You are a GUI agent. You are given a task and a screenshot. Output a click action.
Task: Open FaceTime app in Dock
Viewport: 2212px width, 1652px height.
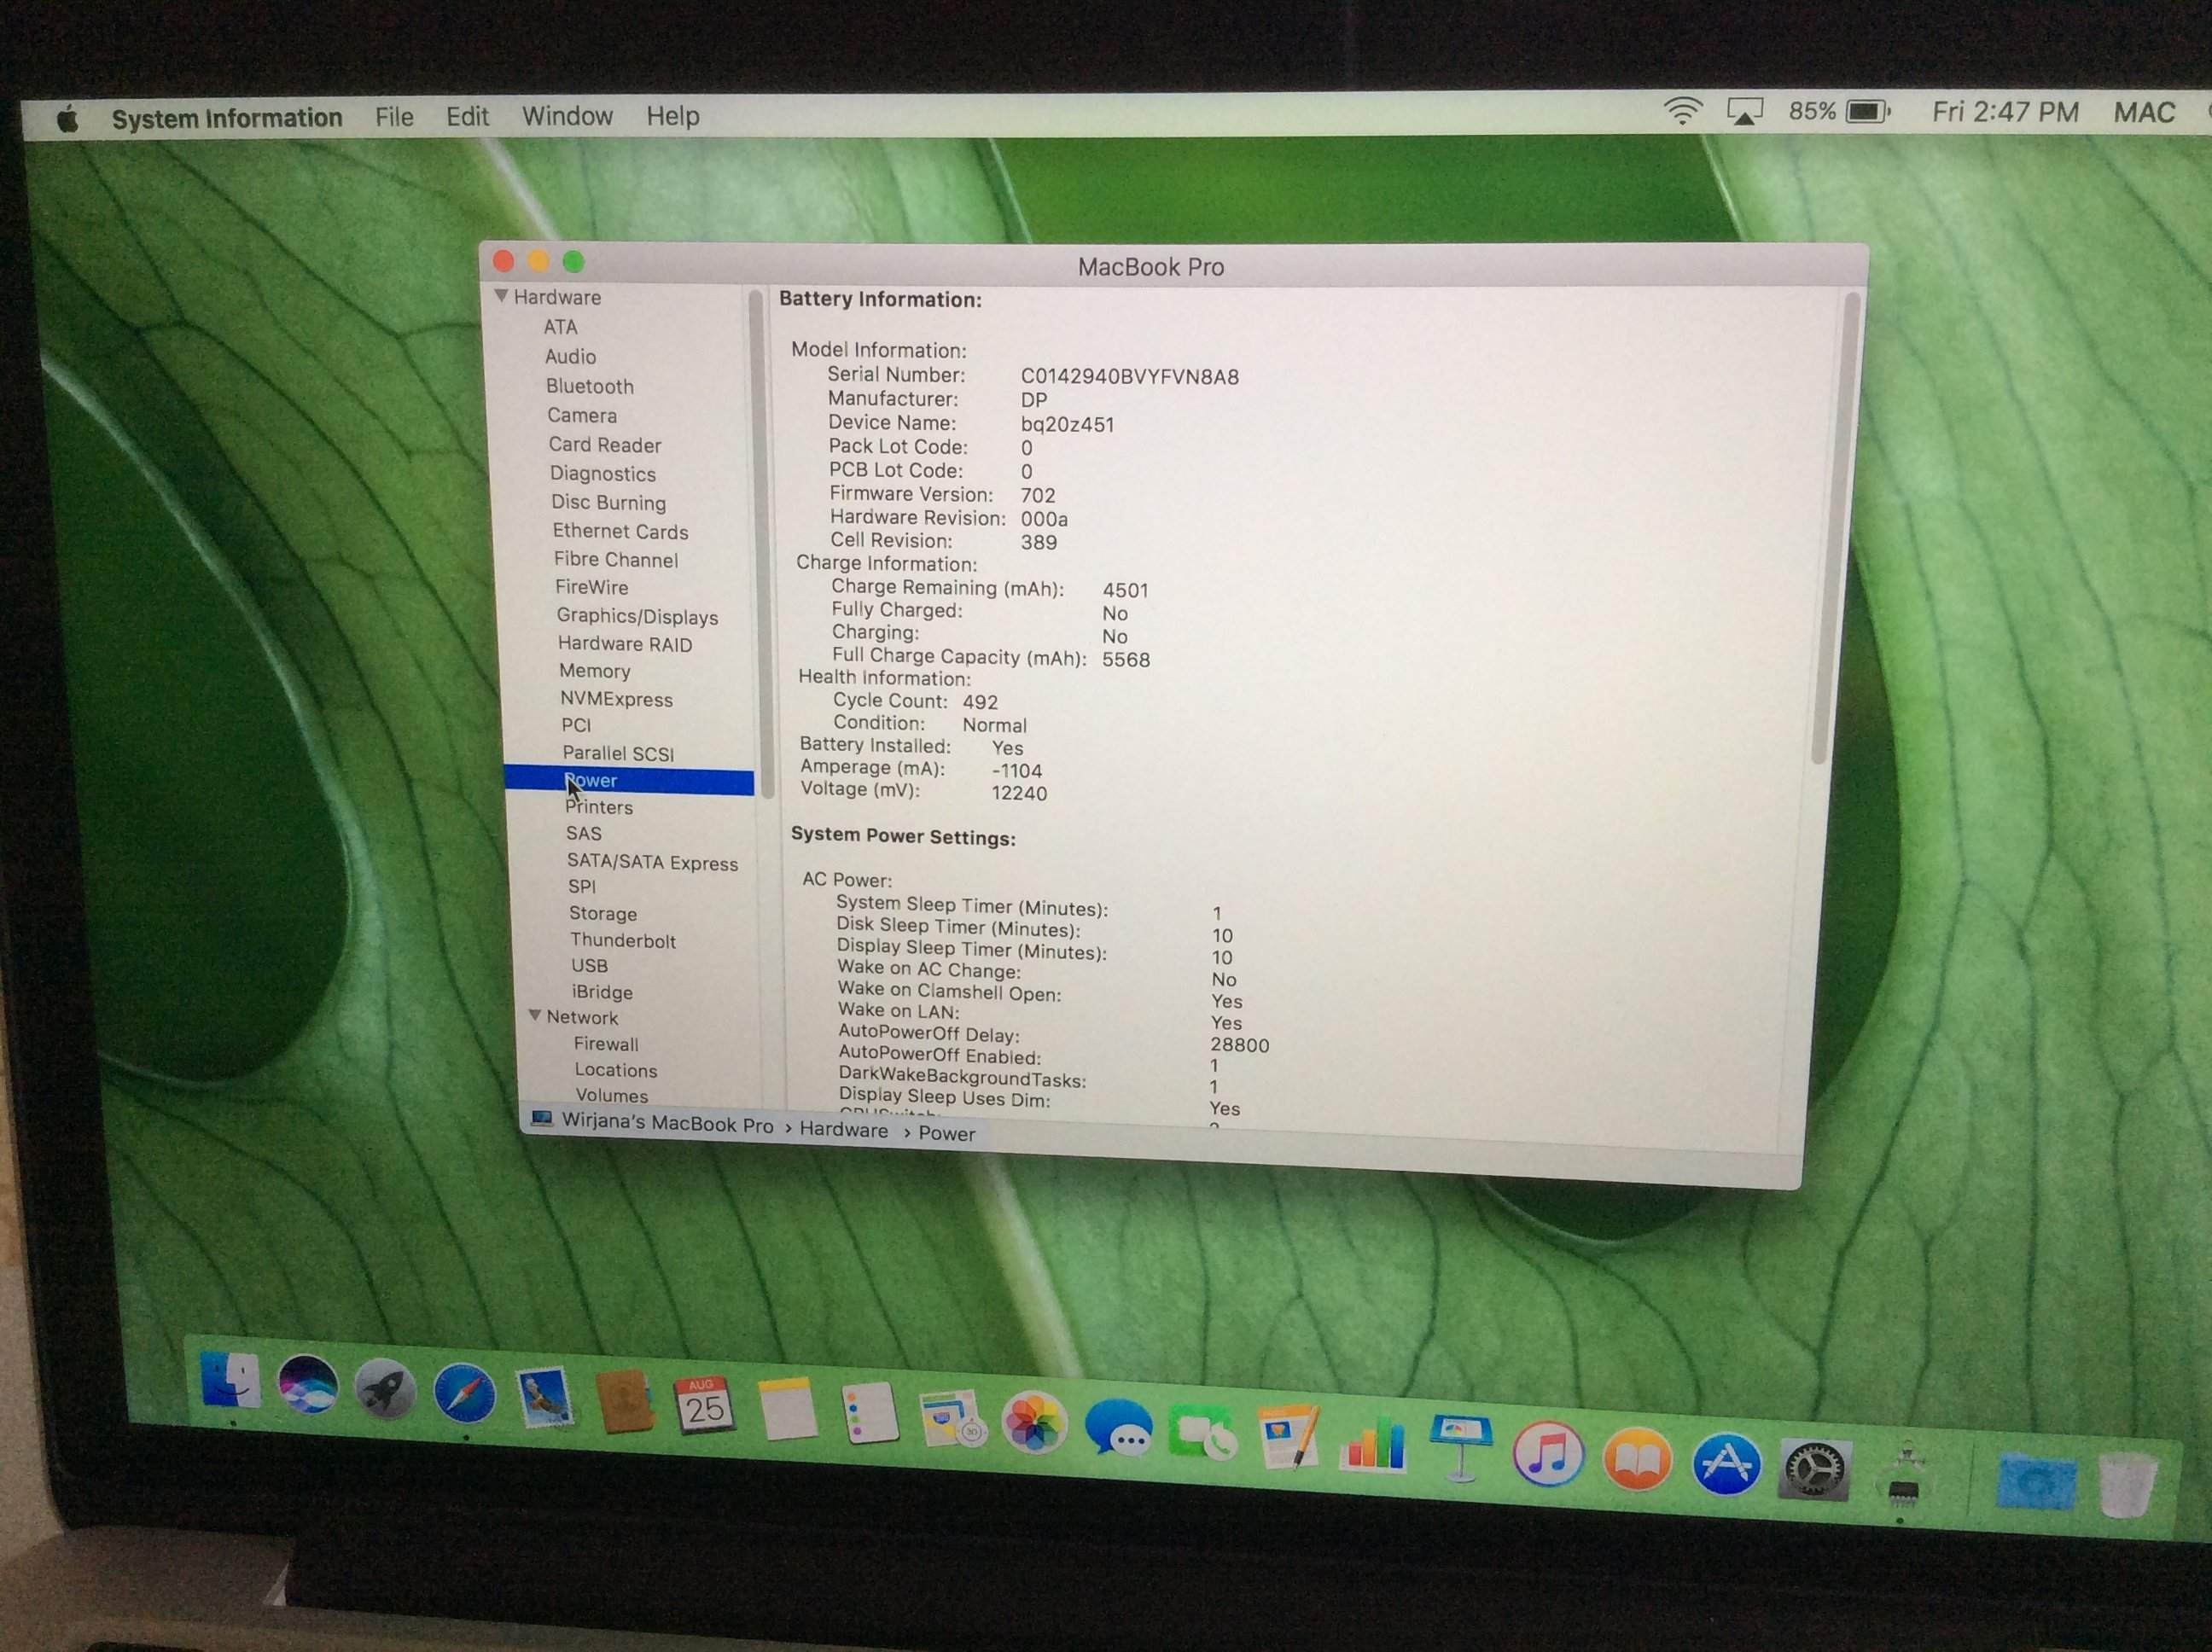pos(1202,1433)
